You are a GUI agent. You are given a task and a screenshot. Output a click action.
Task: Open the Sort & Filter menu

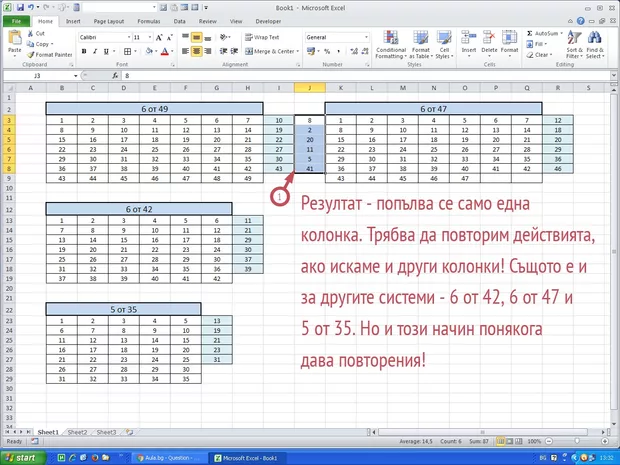click(574, 45)
